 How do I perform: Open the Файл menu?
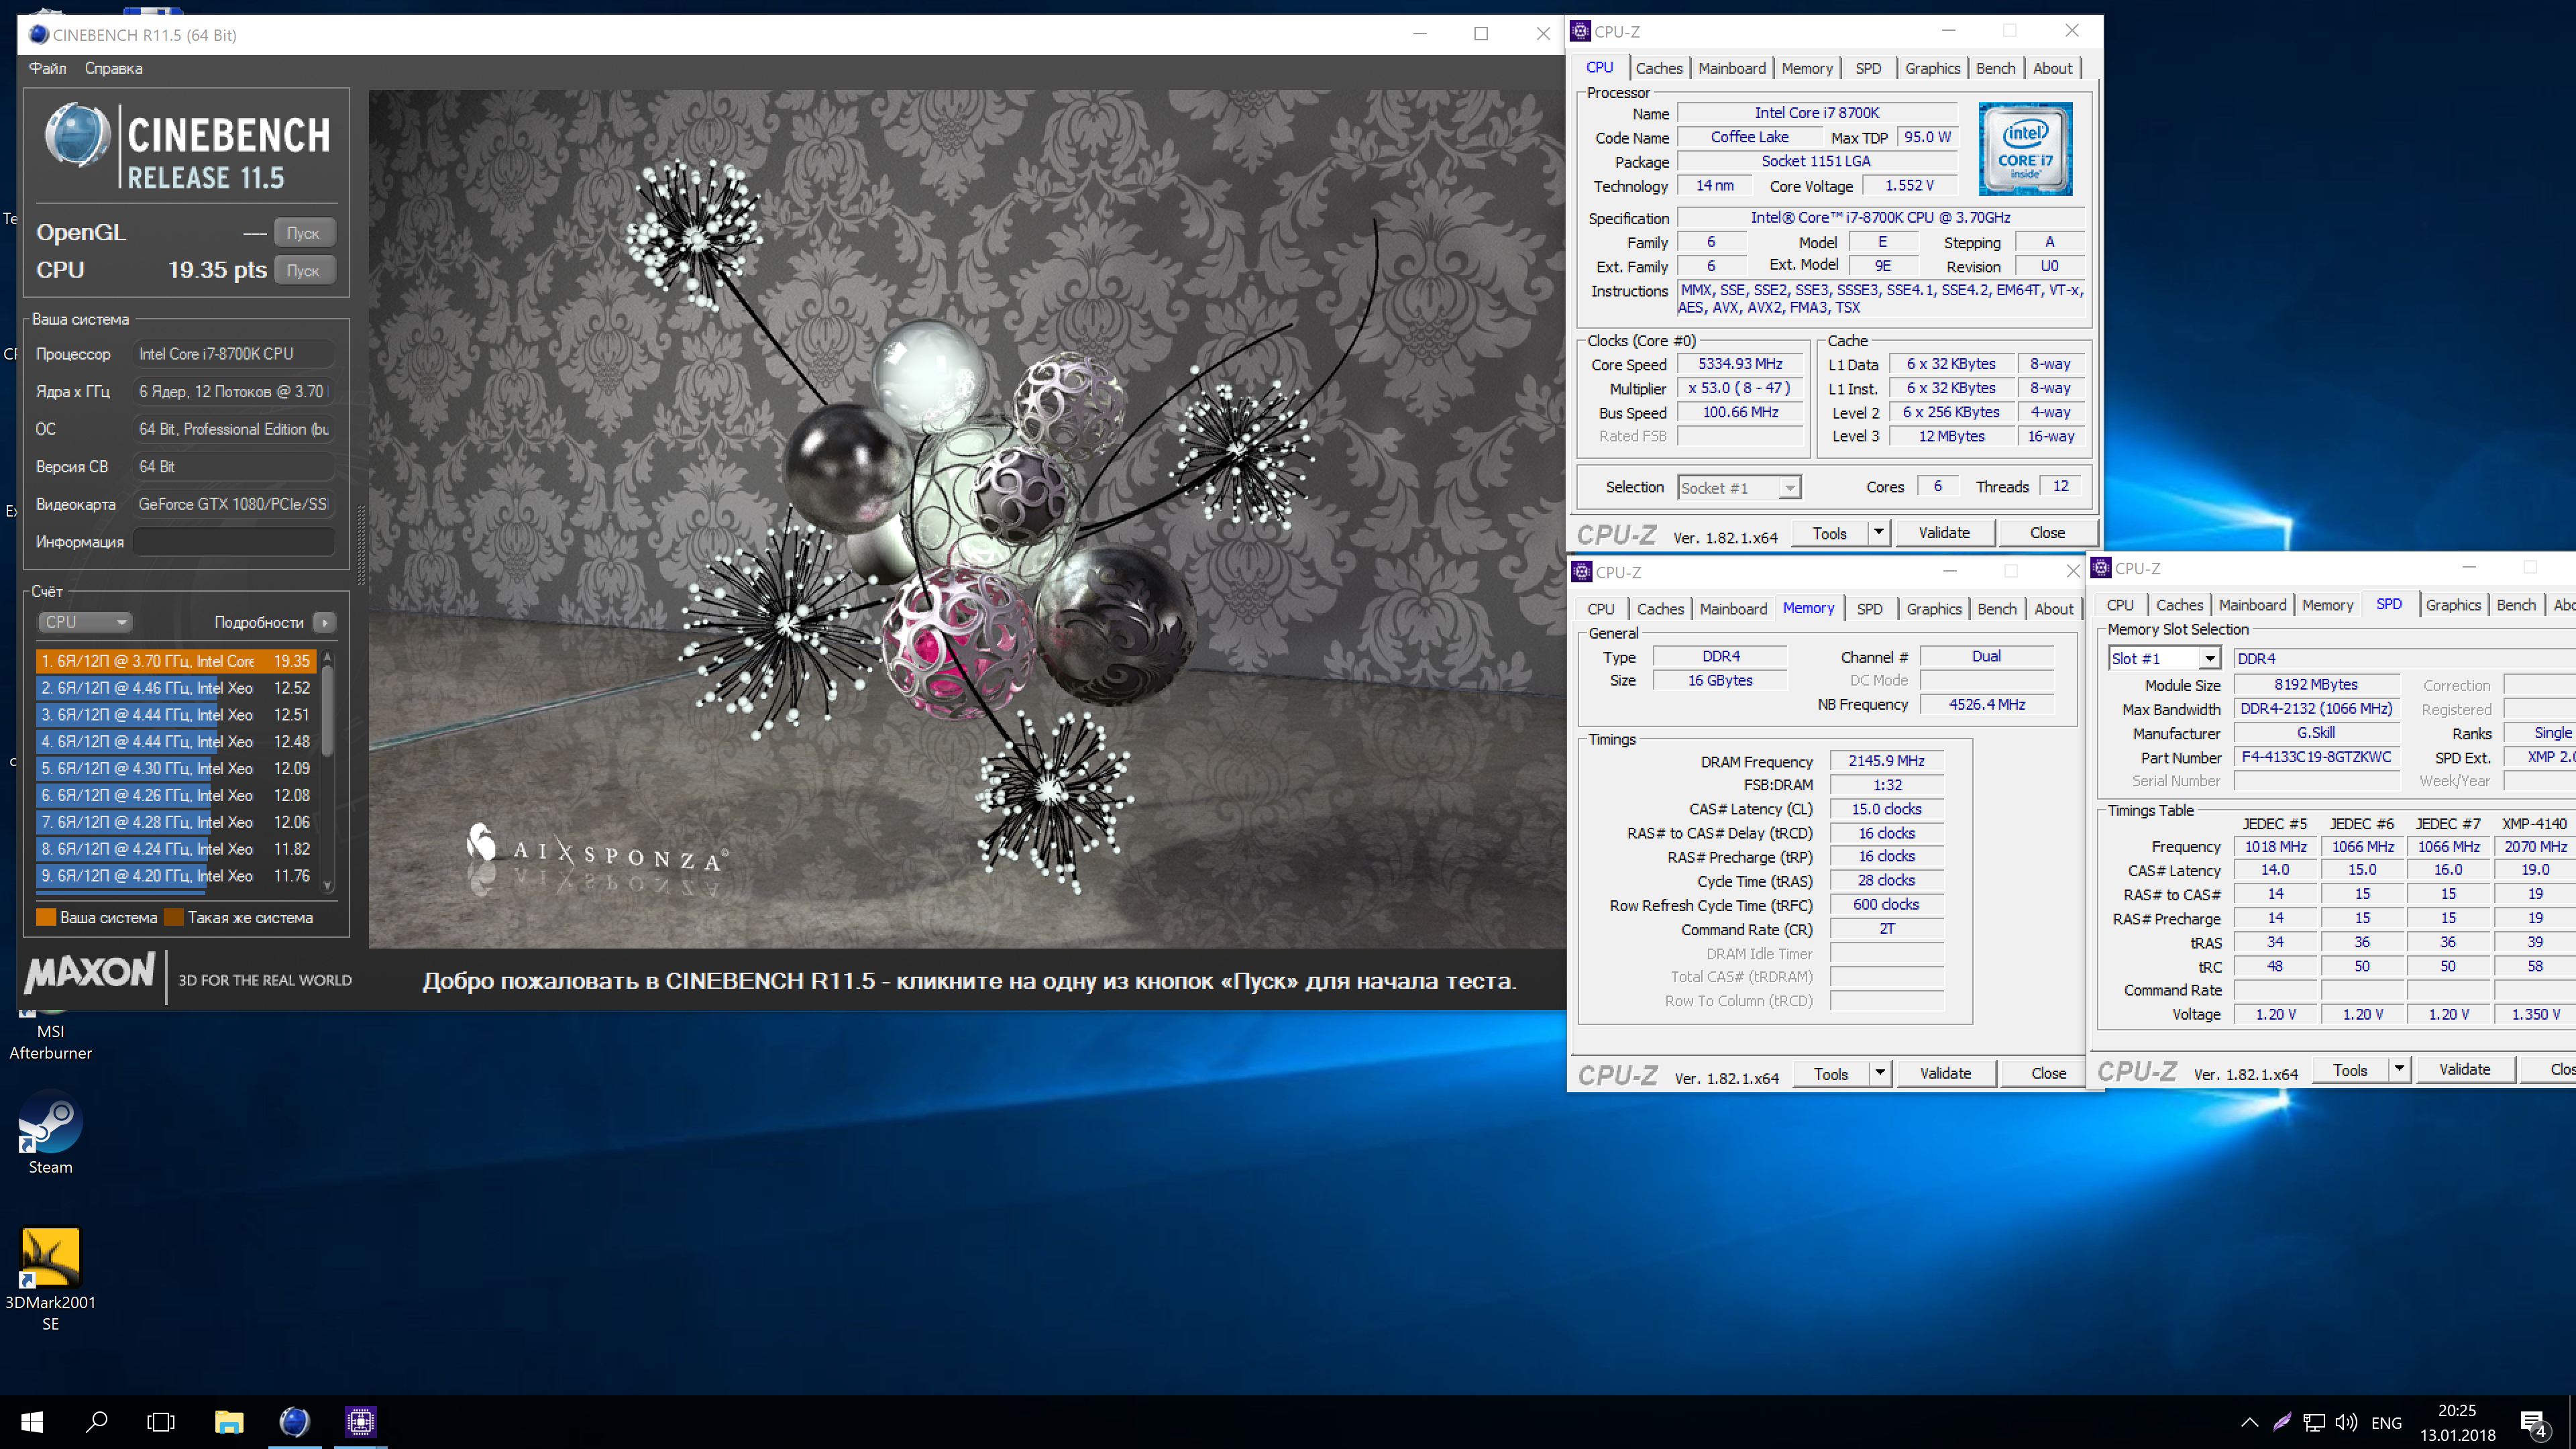tap(48, 68)
